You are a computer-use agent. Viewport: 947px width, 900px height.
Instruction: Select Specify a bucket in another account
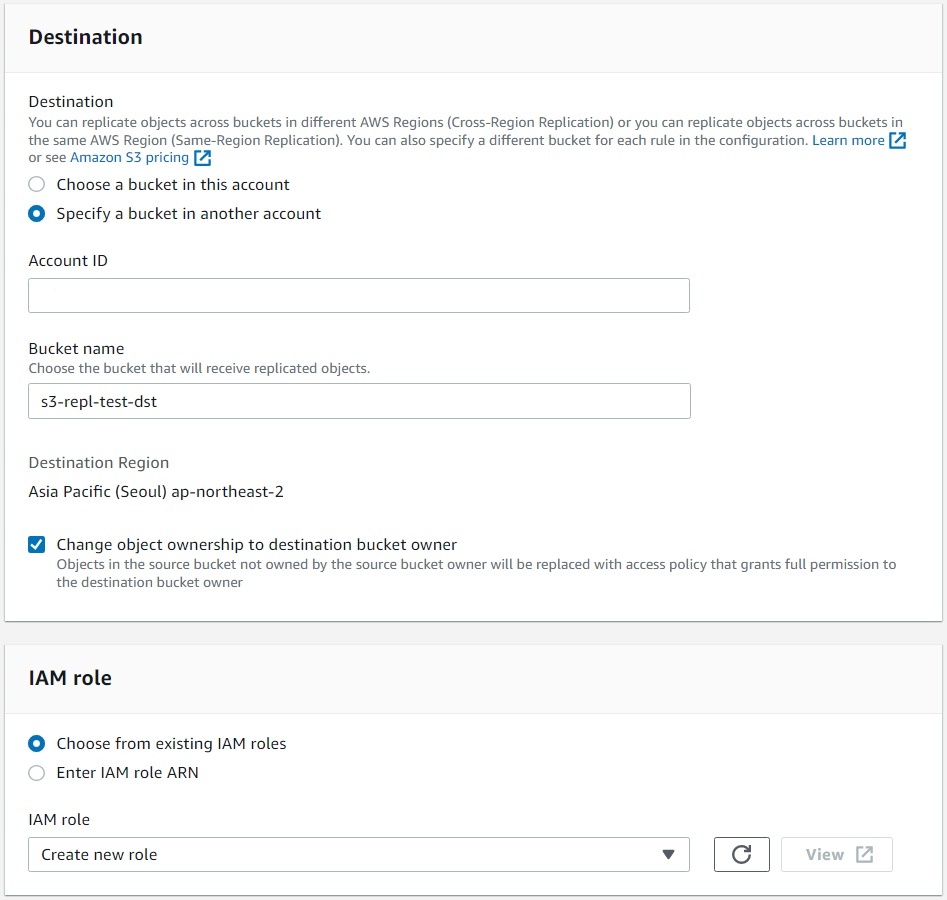tap(37, 214)
